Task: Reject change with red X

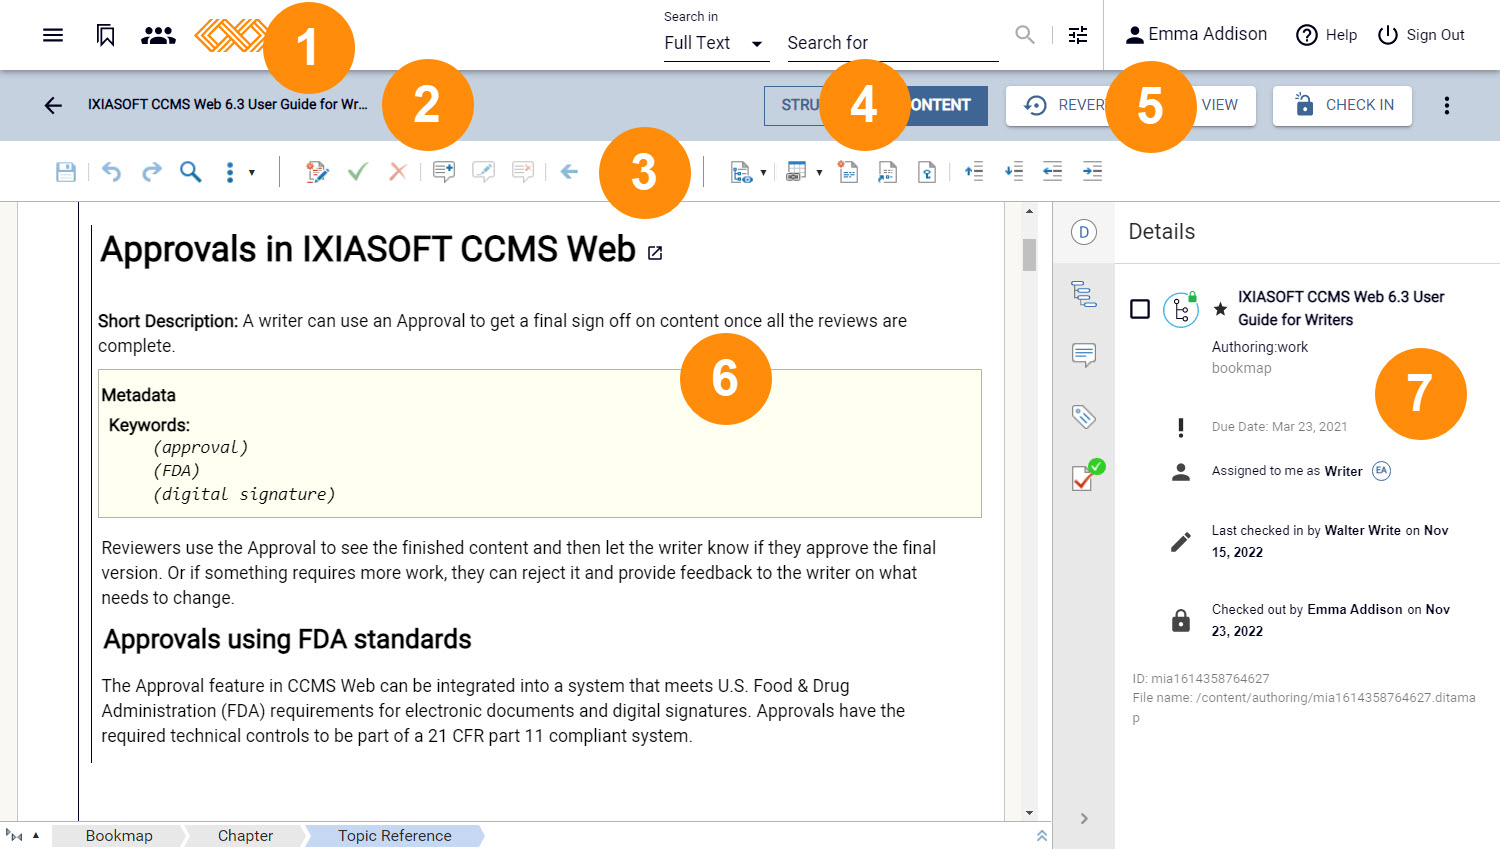Action: pyautogui.click(x=397, y=172)
